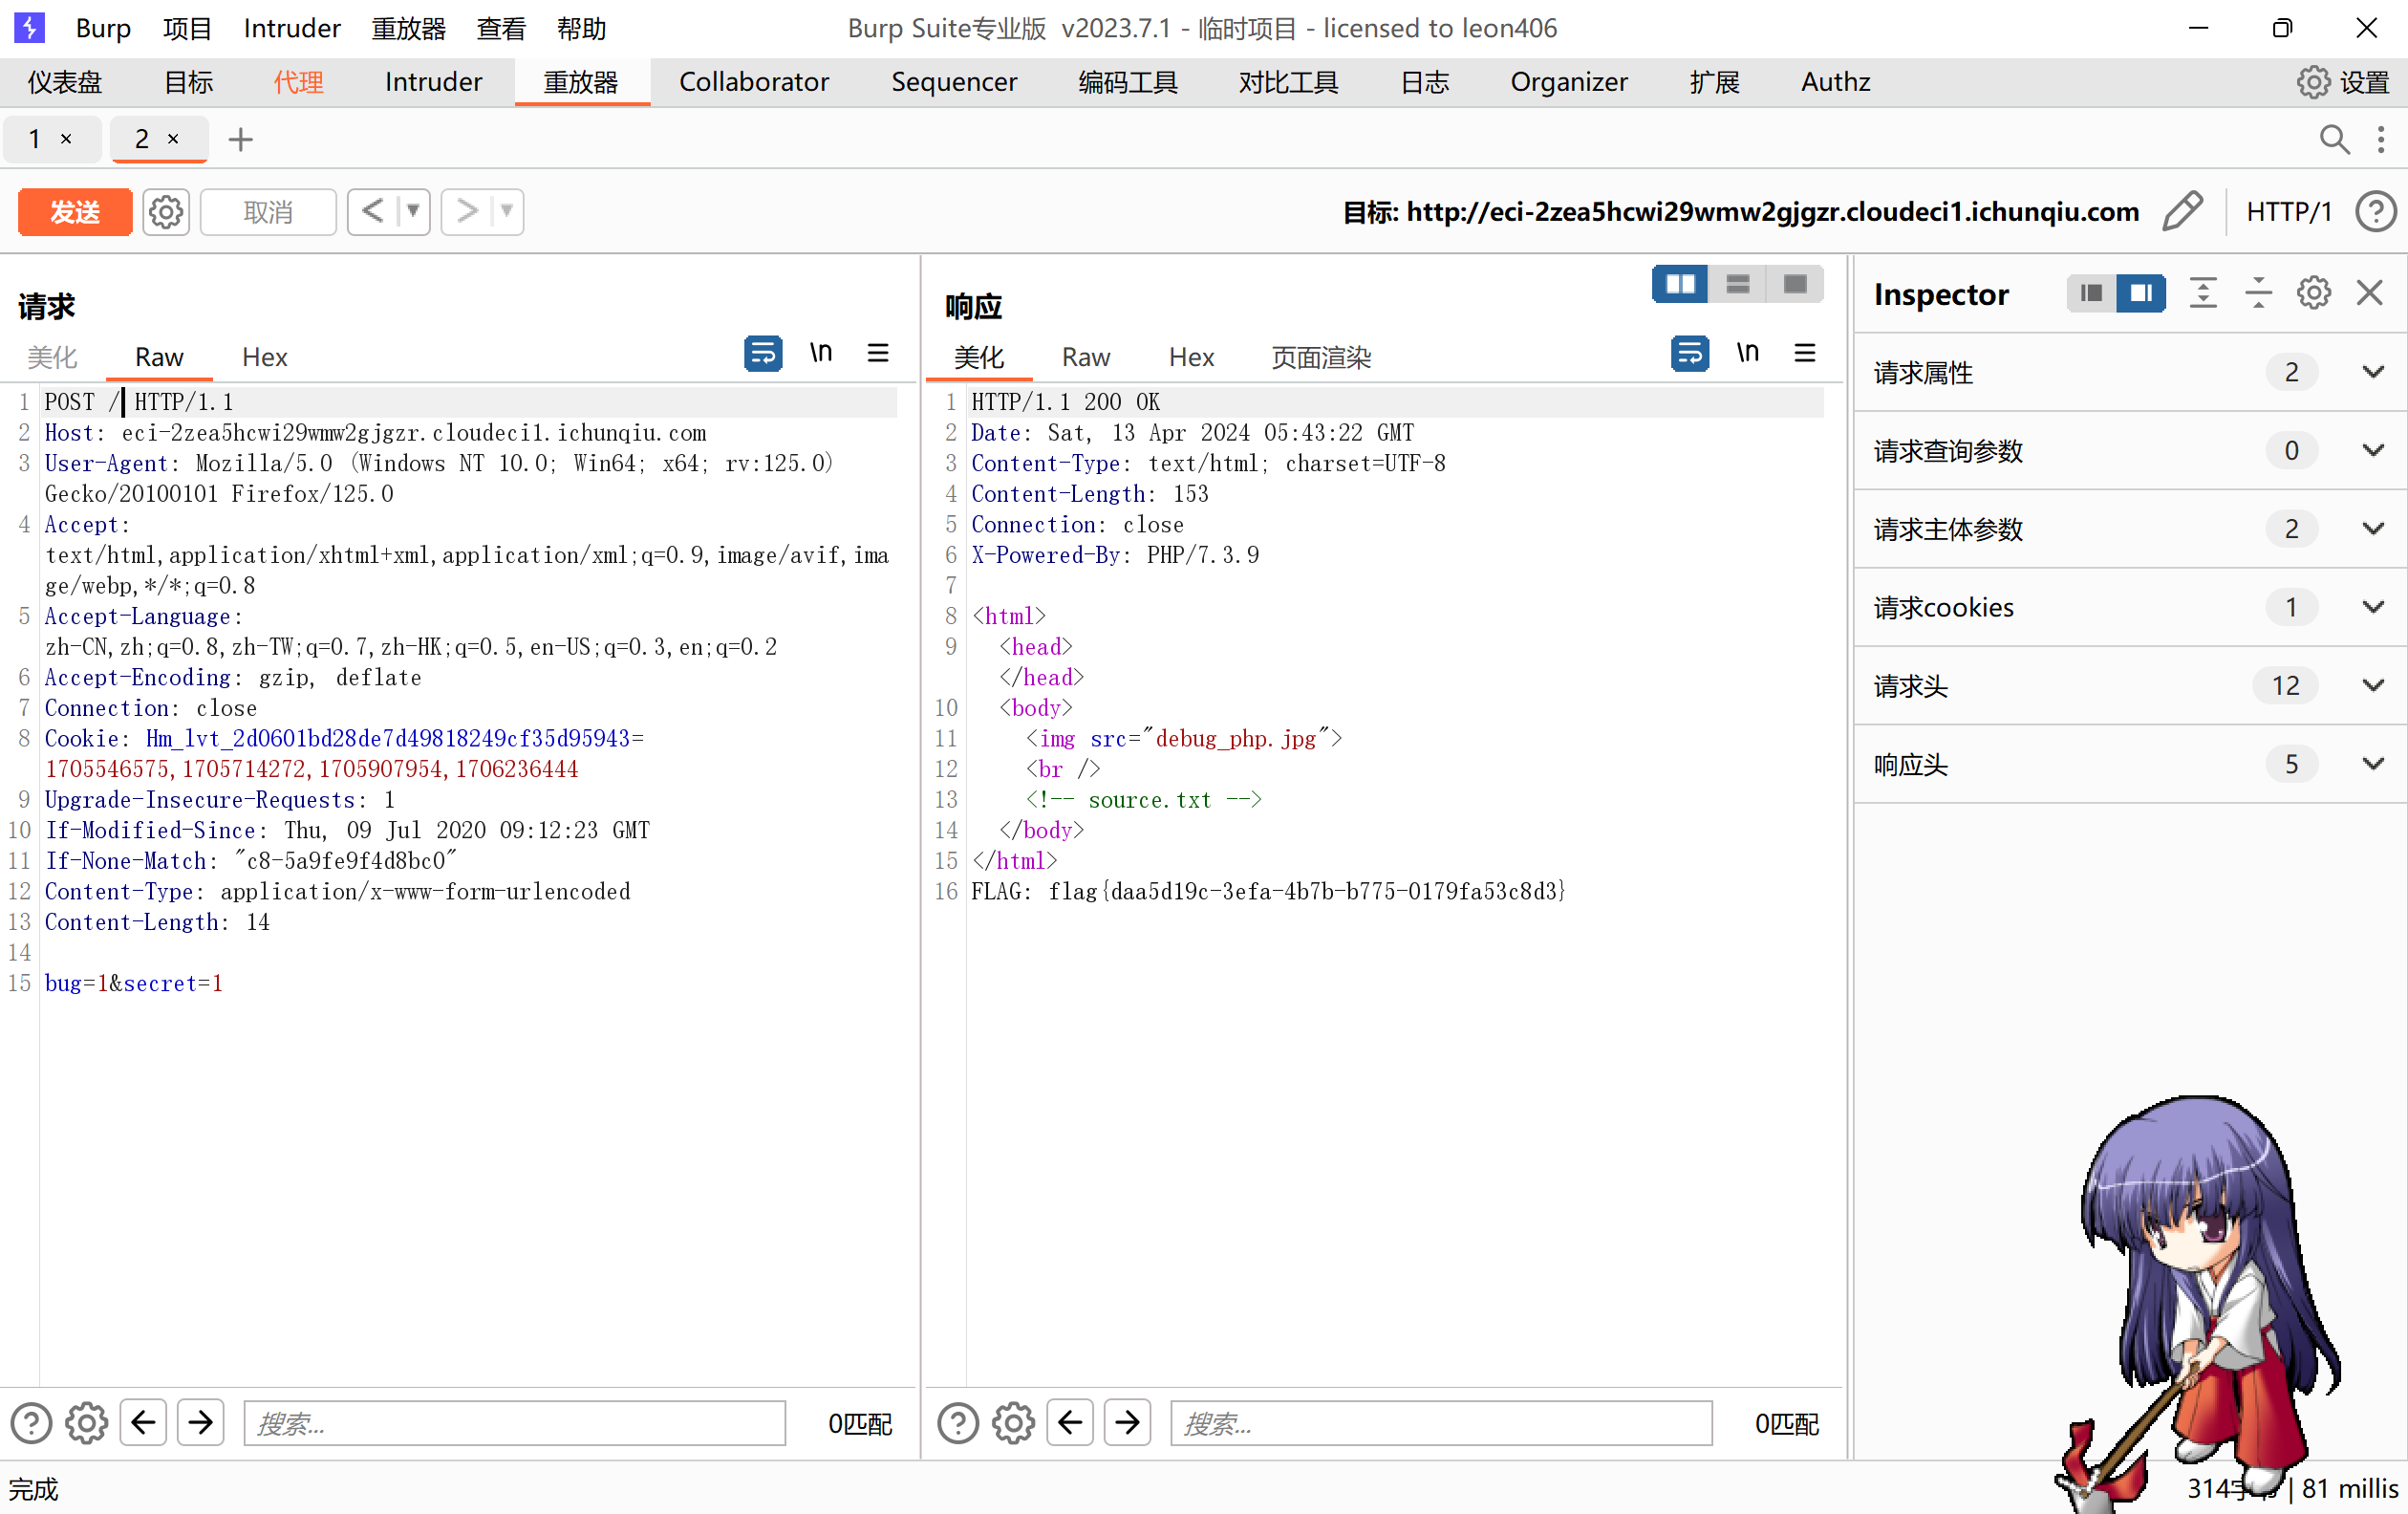
Task: Select side-by-side layout view
Action: point(1680,284)
